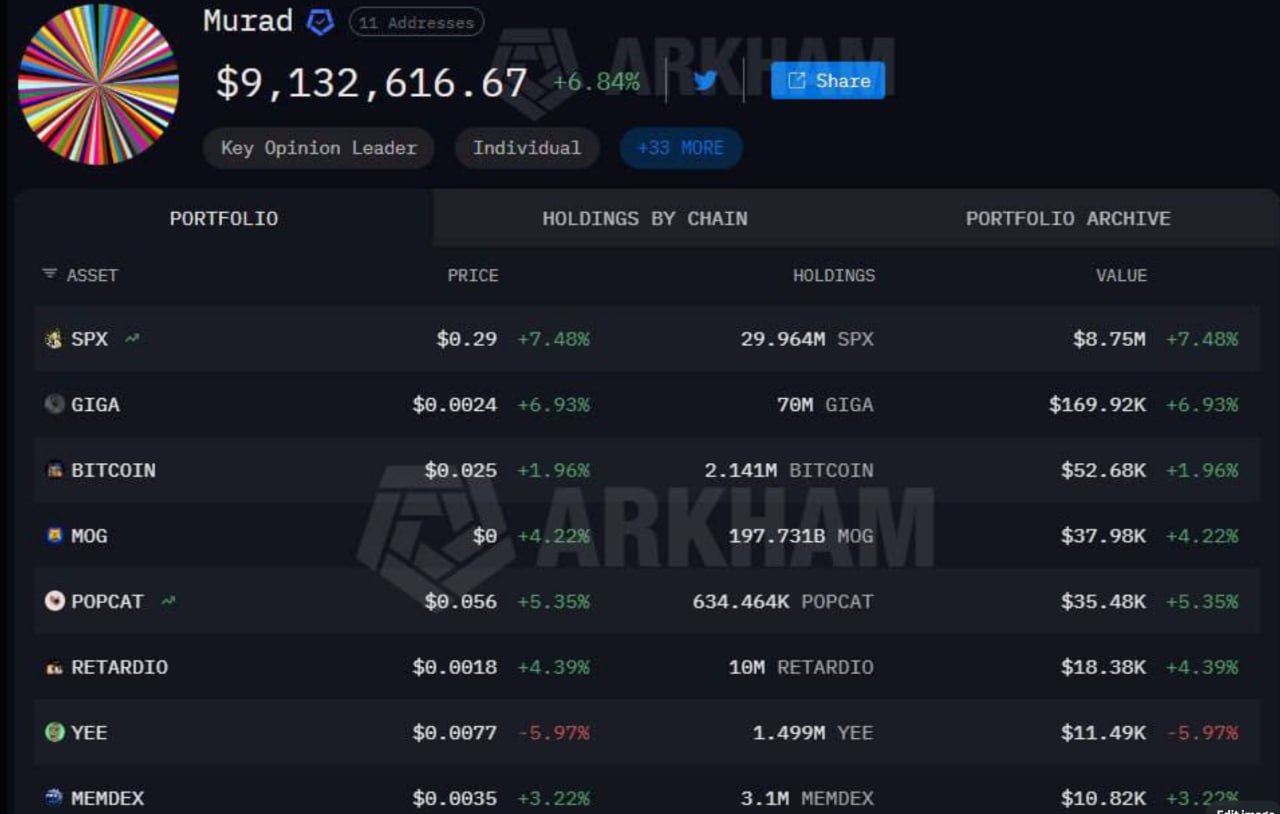
Task: Click the RETARDIO token icon
Action: coord(54,667)
